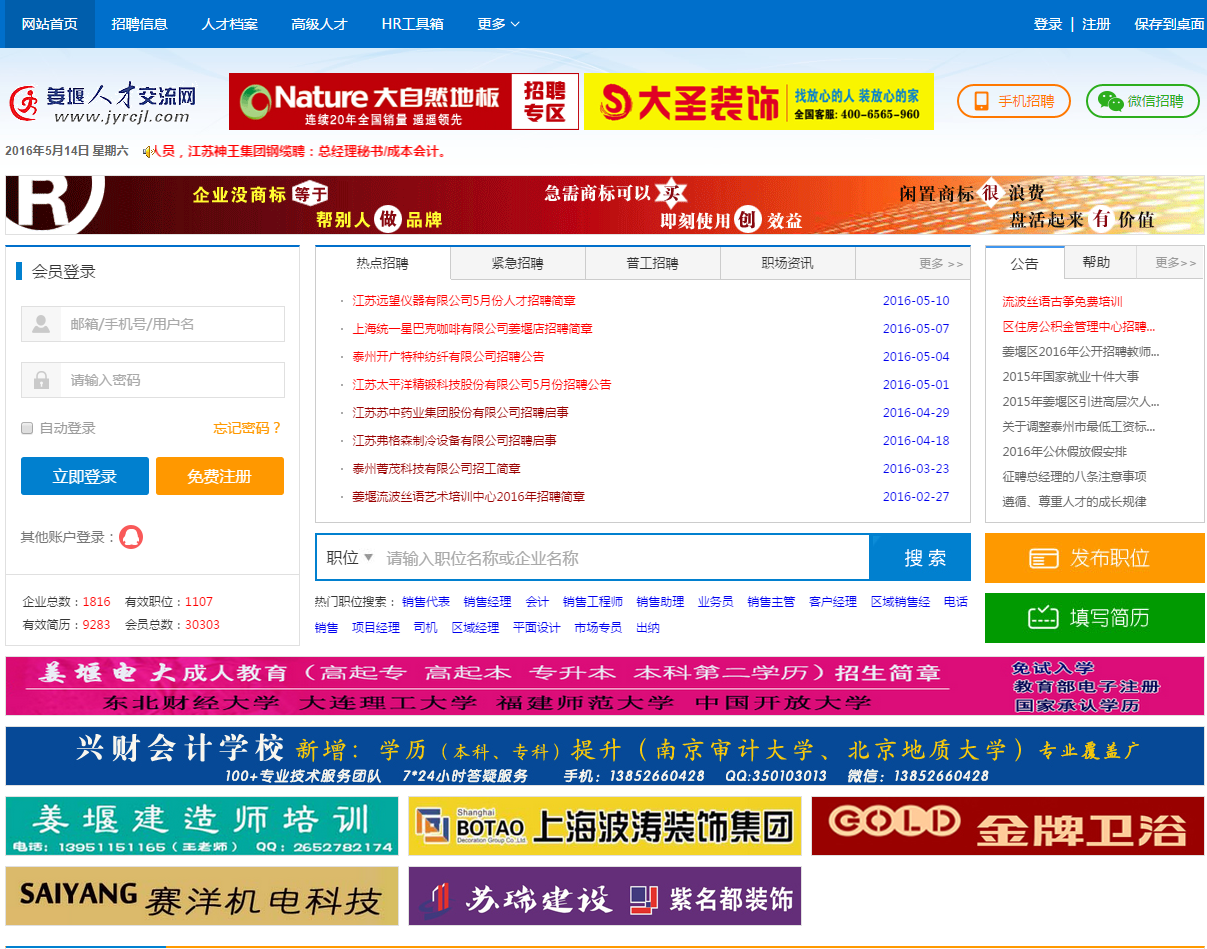This screenshot has height=949, width=1207.
Task: Open 江苏苏中药业集团股份有限公司招聘启事
Action: (460, 413)
